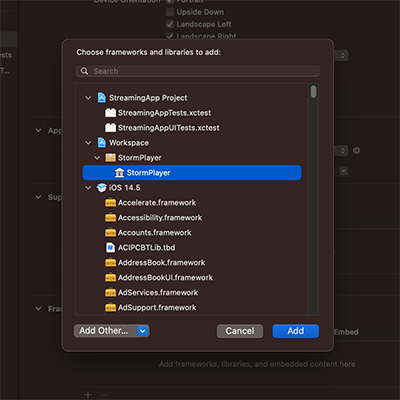The image size is (400, 400).
Task: Select AddressBookUI.framework in the list
Action: click(165, 278)
